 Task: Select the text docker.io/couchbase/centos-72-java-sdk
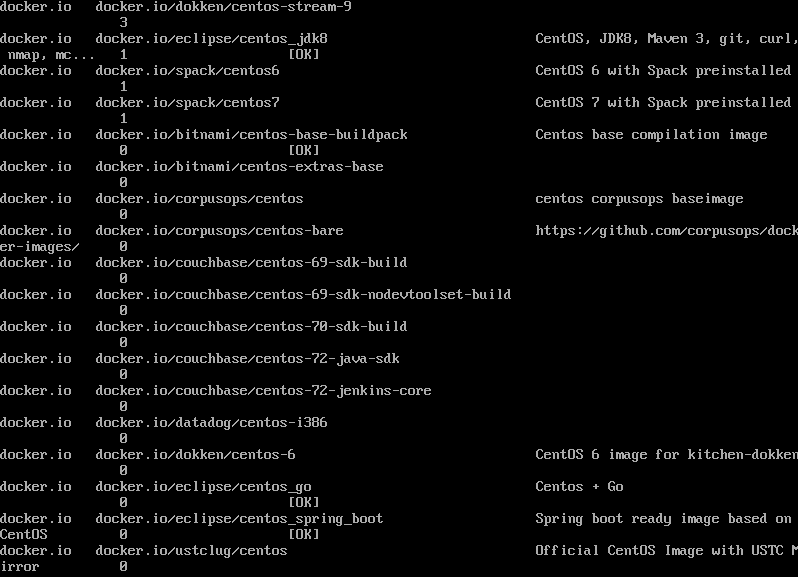click(247, 359)
